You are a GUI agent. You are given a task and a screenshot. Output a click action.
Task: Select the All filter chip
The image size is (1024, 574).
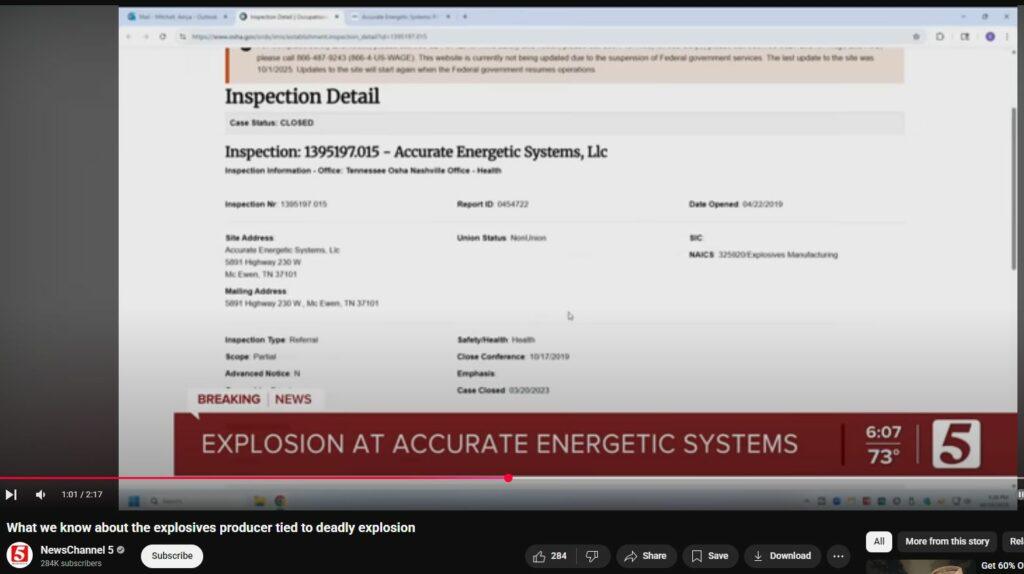coord(878,541)
